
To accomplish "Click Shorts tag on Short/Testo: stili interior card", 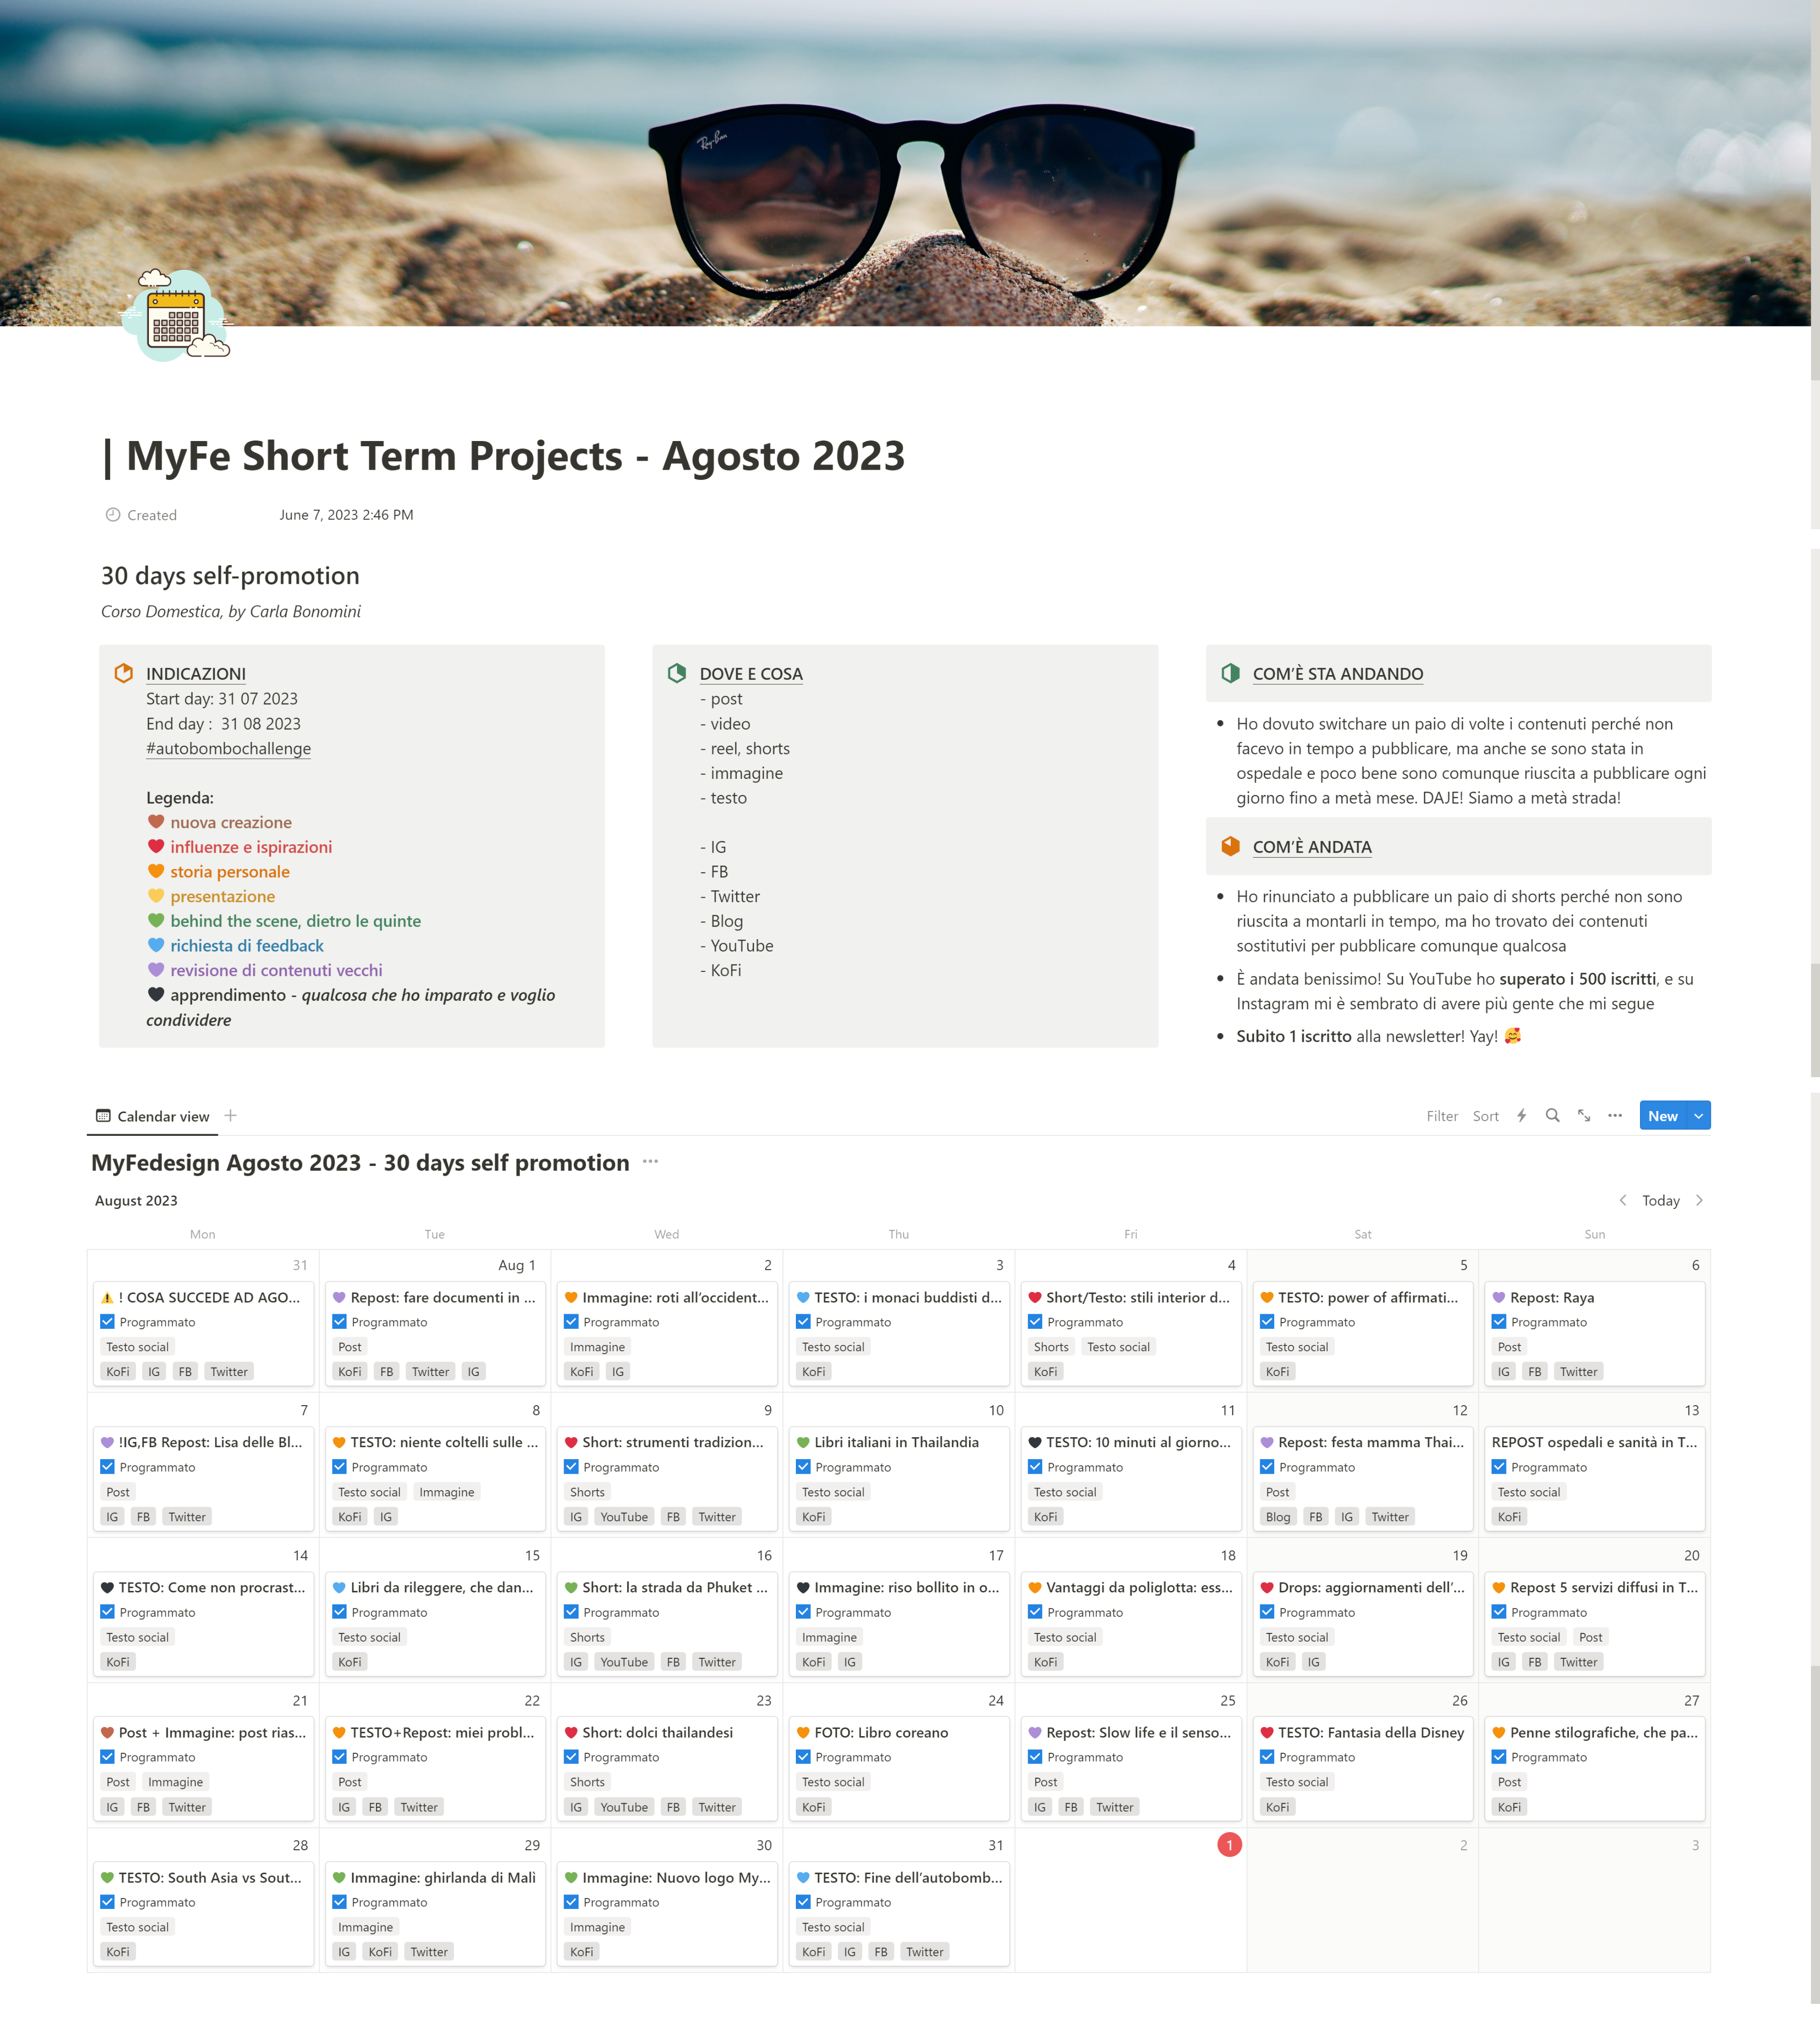I will click(1051, 1346).
